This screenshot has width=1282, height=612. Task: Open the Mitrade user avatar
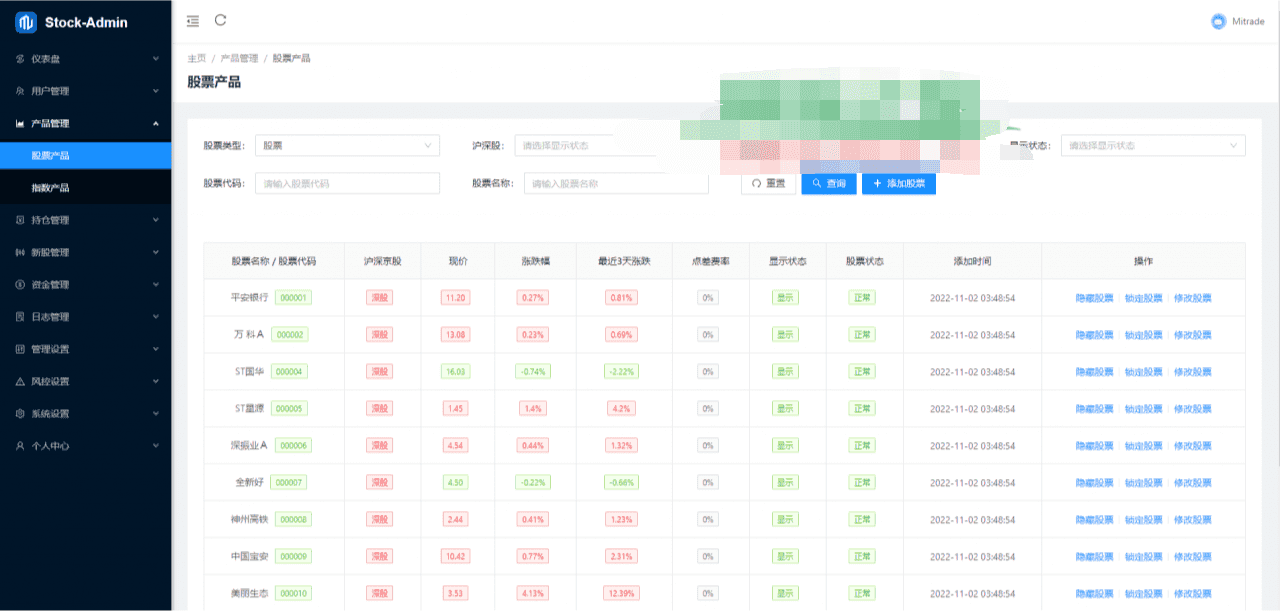coord(1218,21)
